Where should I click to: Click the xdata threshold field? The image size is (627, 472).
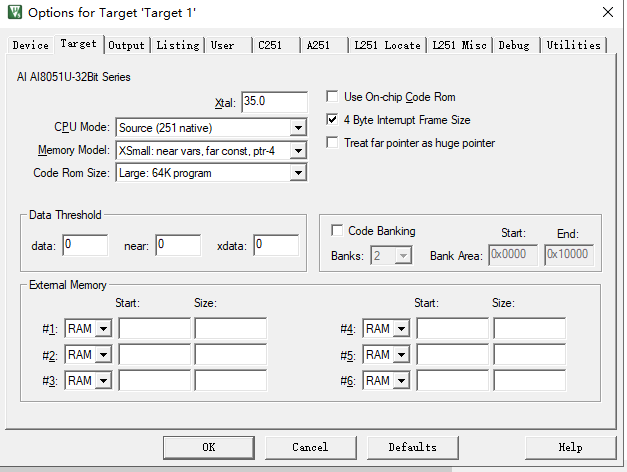click(x=276, y=245)
